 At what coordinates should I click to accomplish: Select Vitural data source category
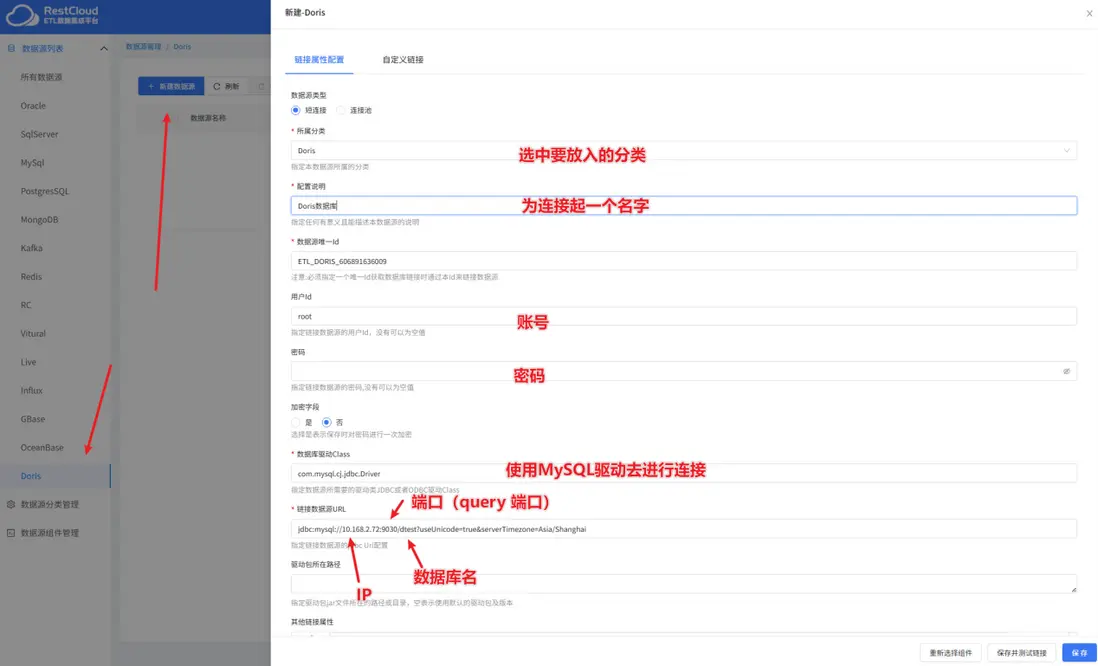pos(33,333)
